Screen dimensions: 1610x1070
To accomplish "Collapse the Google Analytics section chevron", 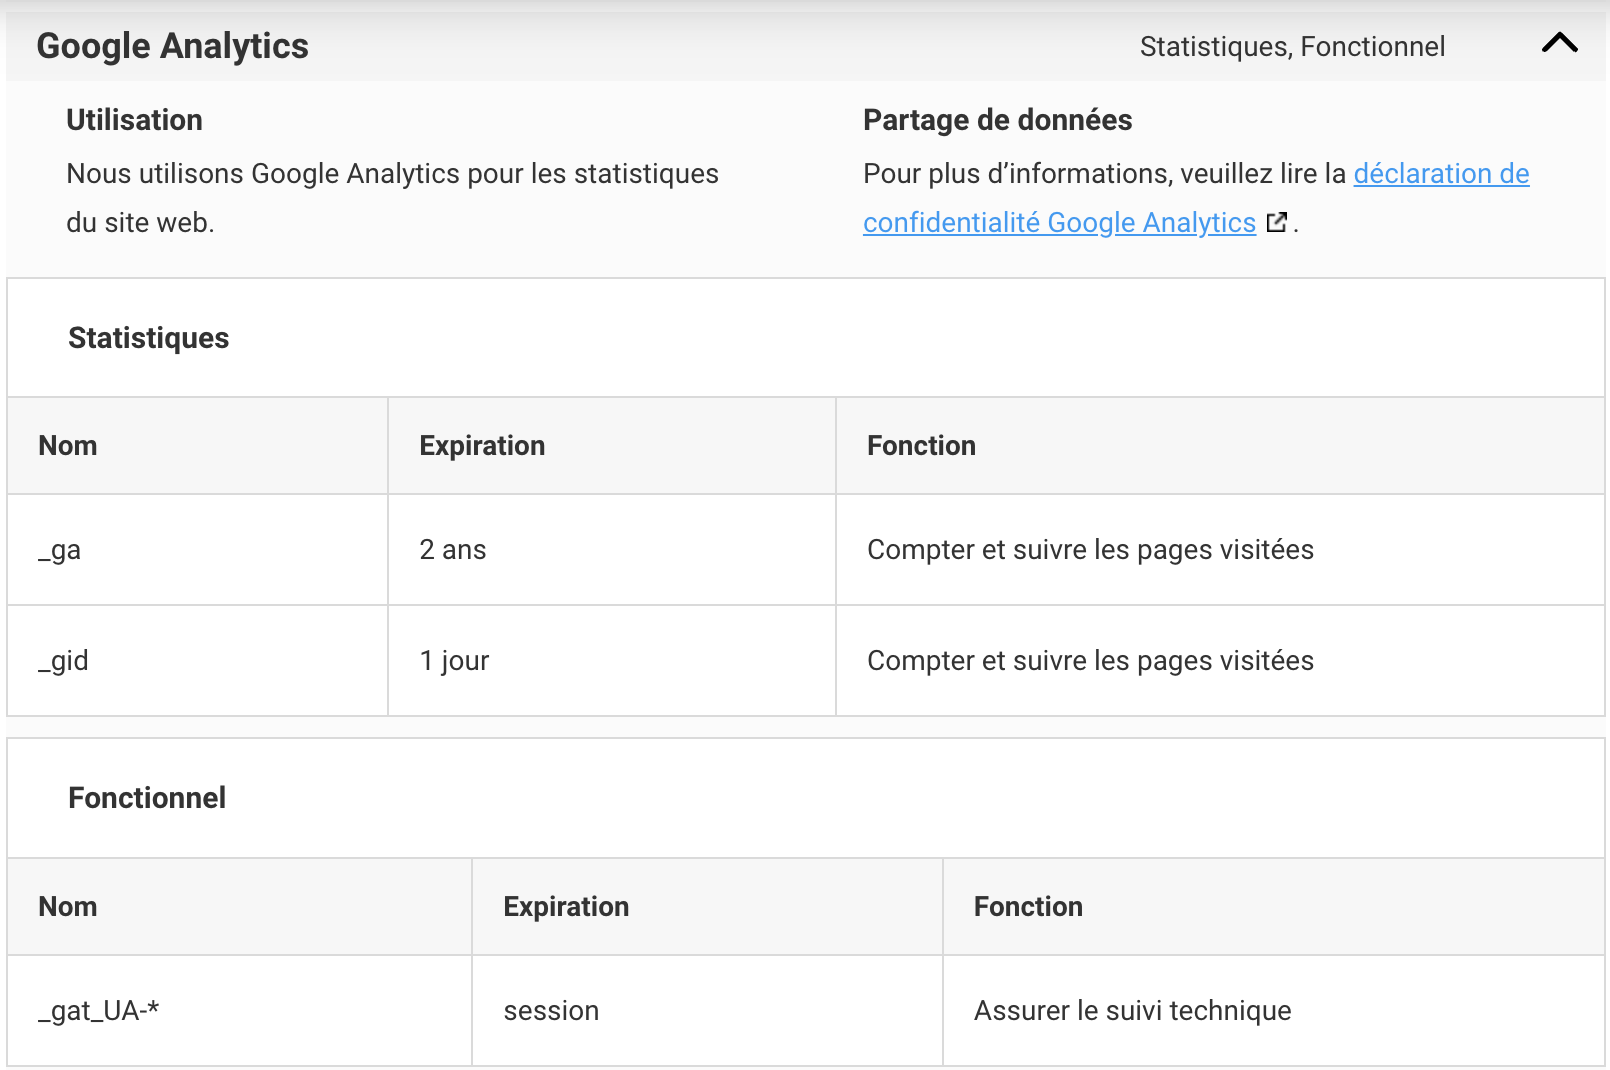I will 1559,43.
